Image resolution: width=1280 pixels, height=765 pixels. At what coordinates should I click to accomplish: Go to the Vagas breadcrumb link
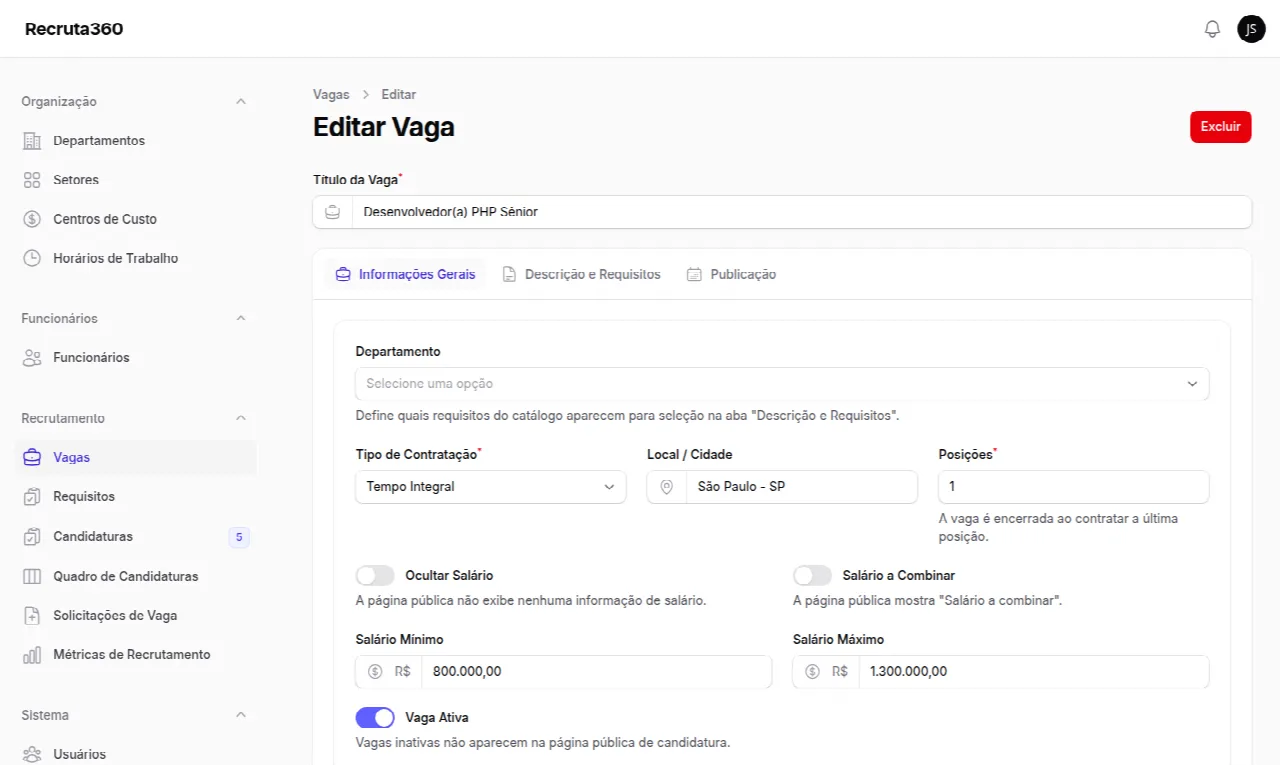pyautogui.click(x=331, y=94)
